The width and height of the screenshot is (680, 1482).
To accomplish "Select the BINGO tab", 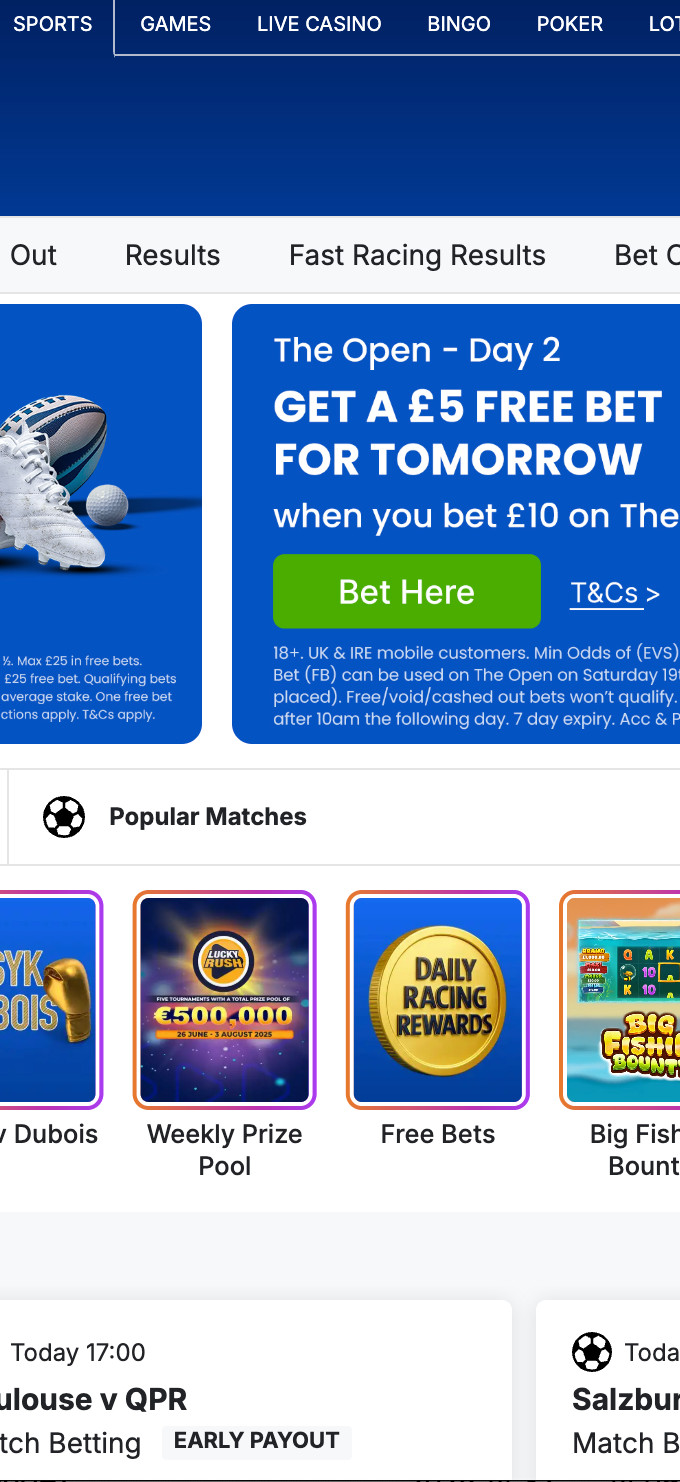I will pos(459,24).
